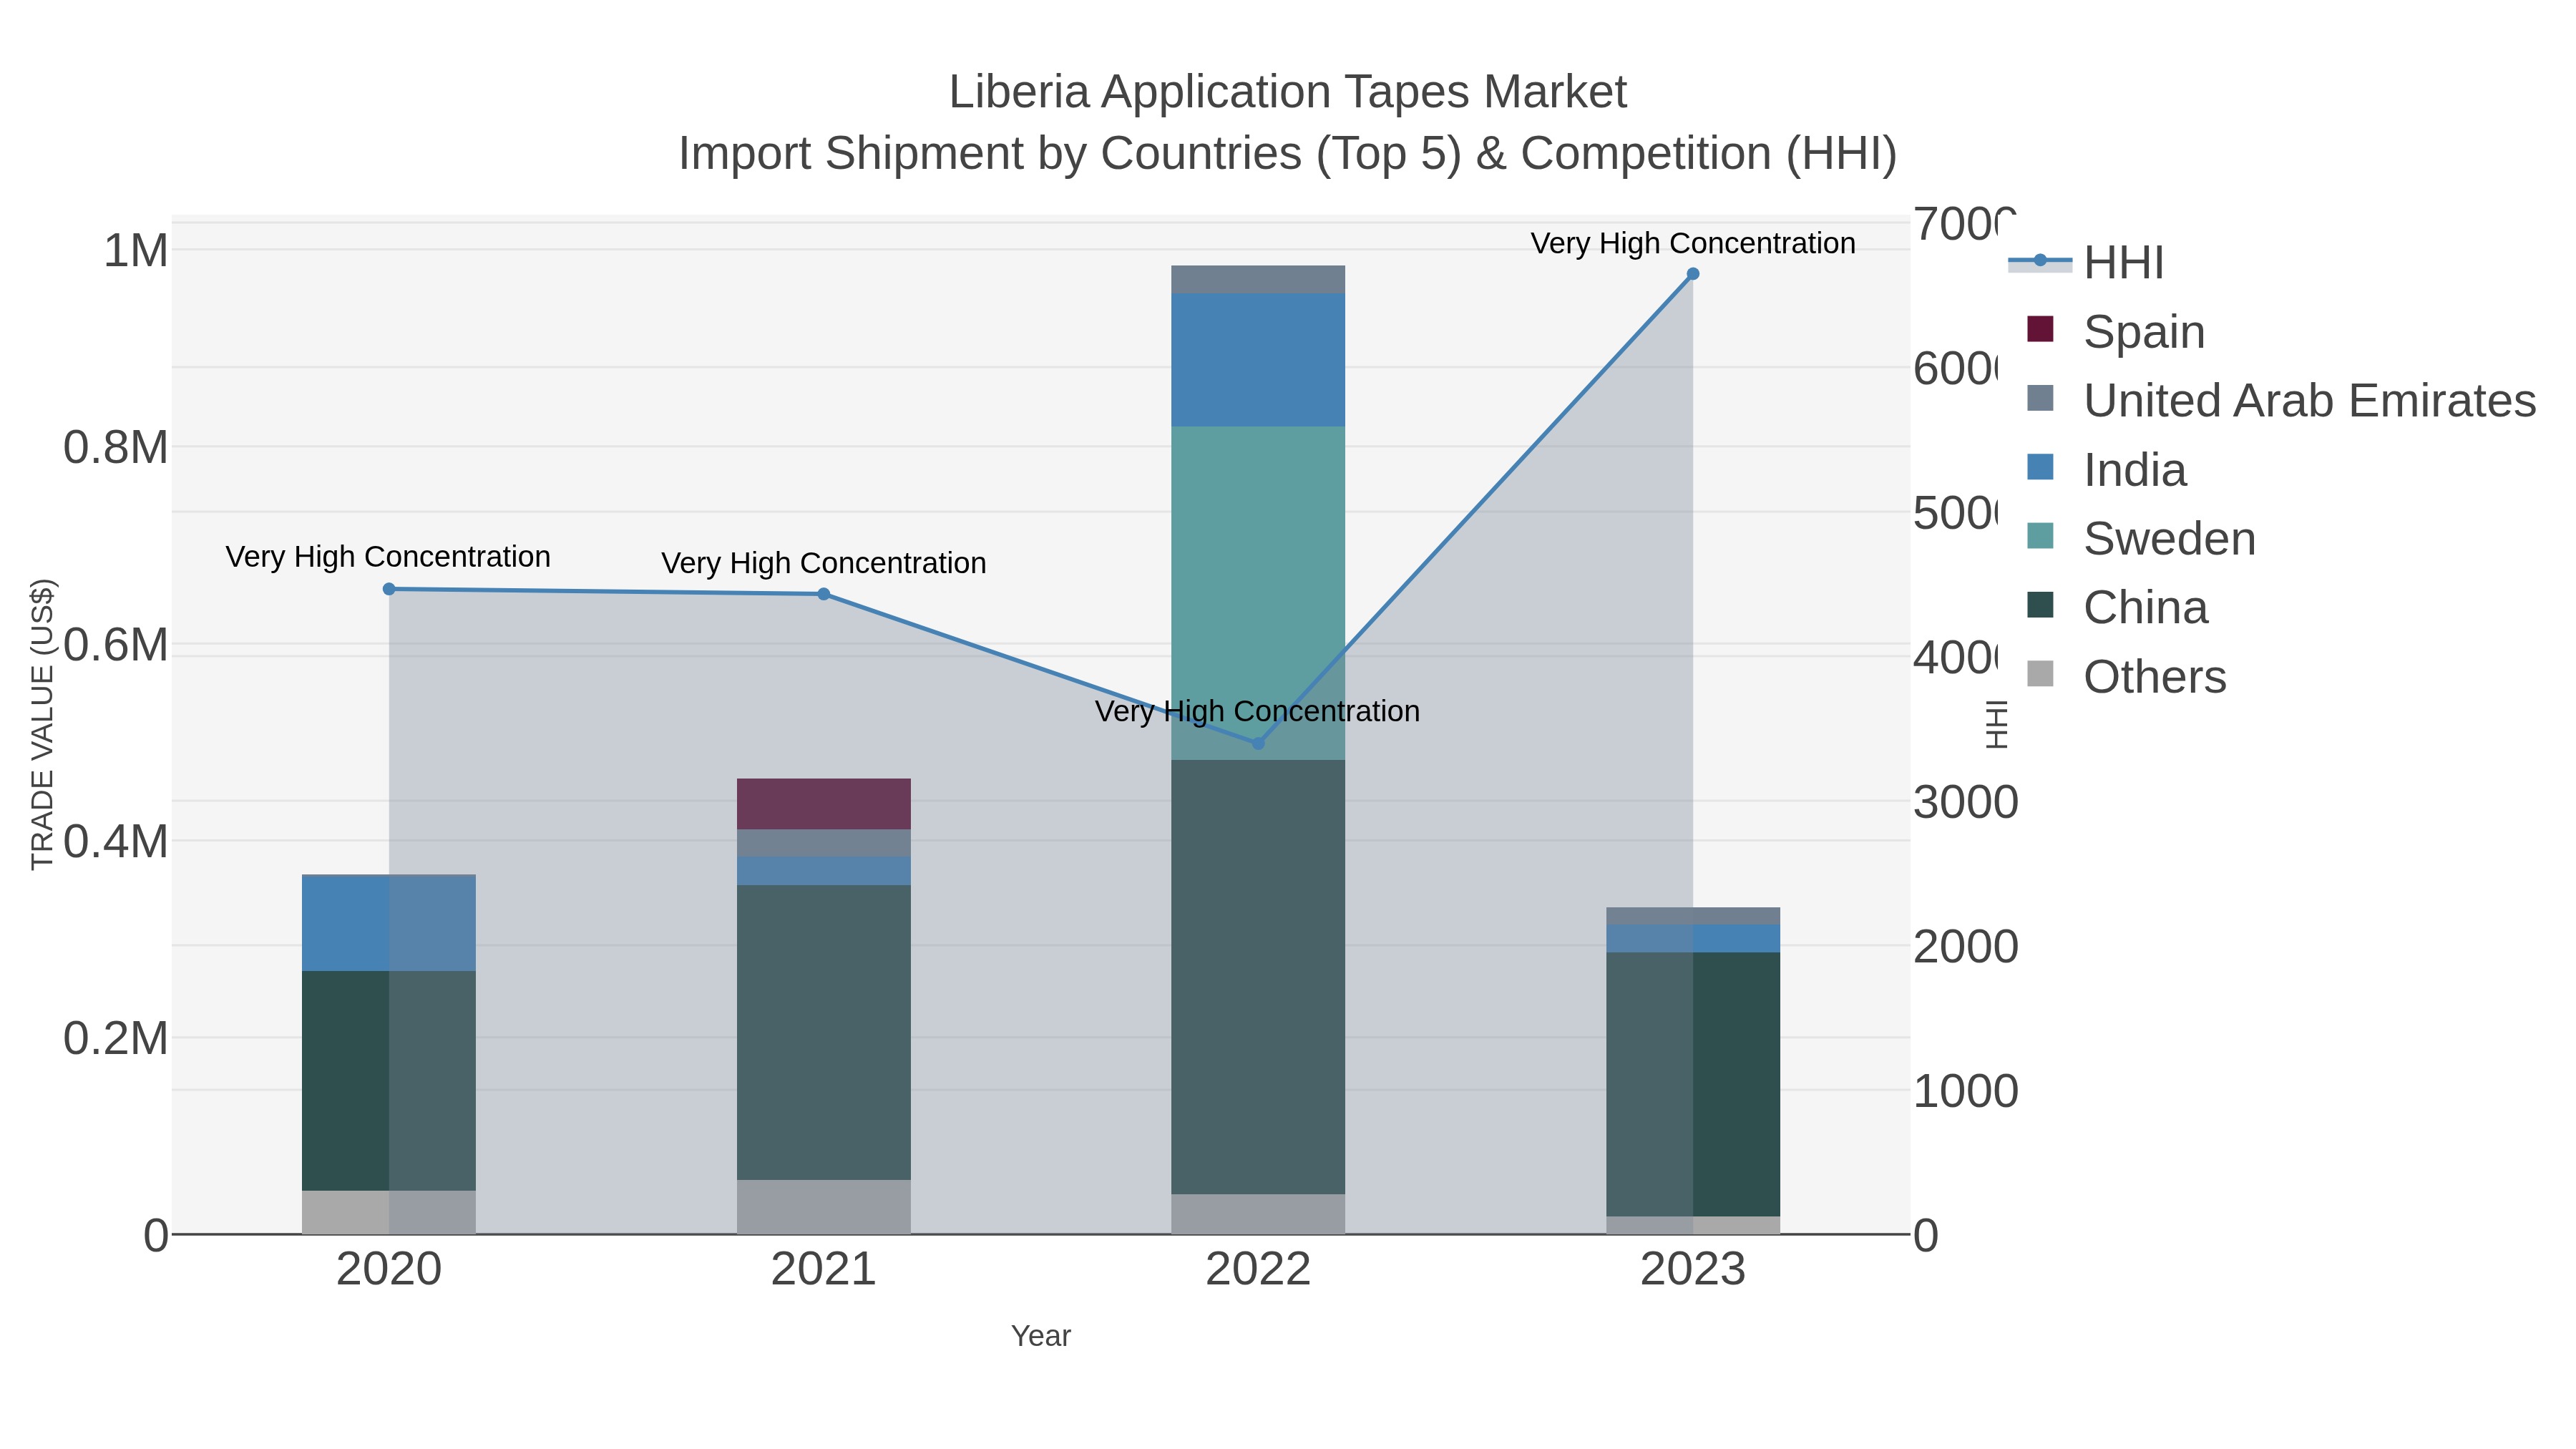Screen dimensions: 2576x1449
Task: Click the '0.6M' left axis tick label
Action: (116, 645)
